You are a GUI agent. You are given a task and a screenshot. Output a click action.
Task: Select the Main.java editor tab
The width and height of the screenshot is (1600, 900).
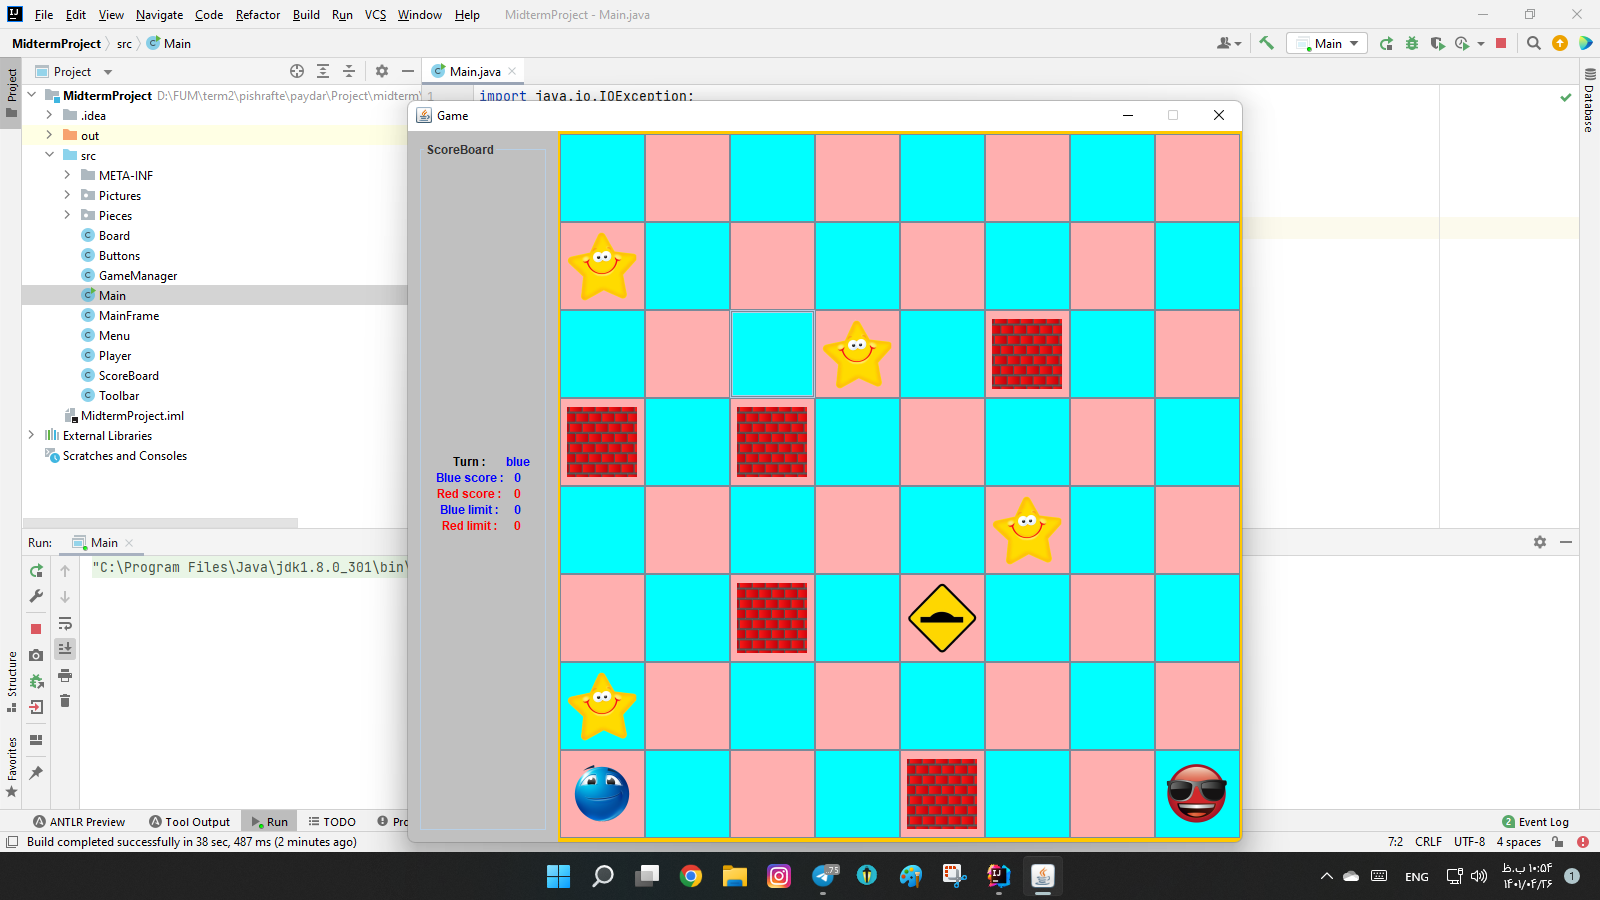[474, 71]
